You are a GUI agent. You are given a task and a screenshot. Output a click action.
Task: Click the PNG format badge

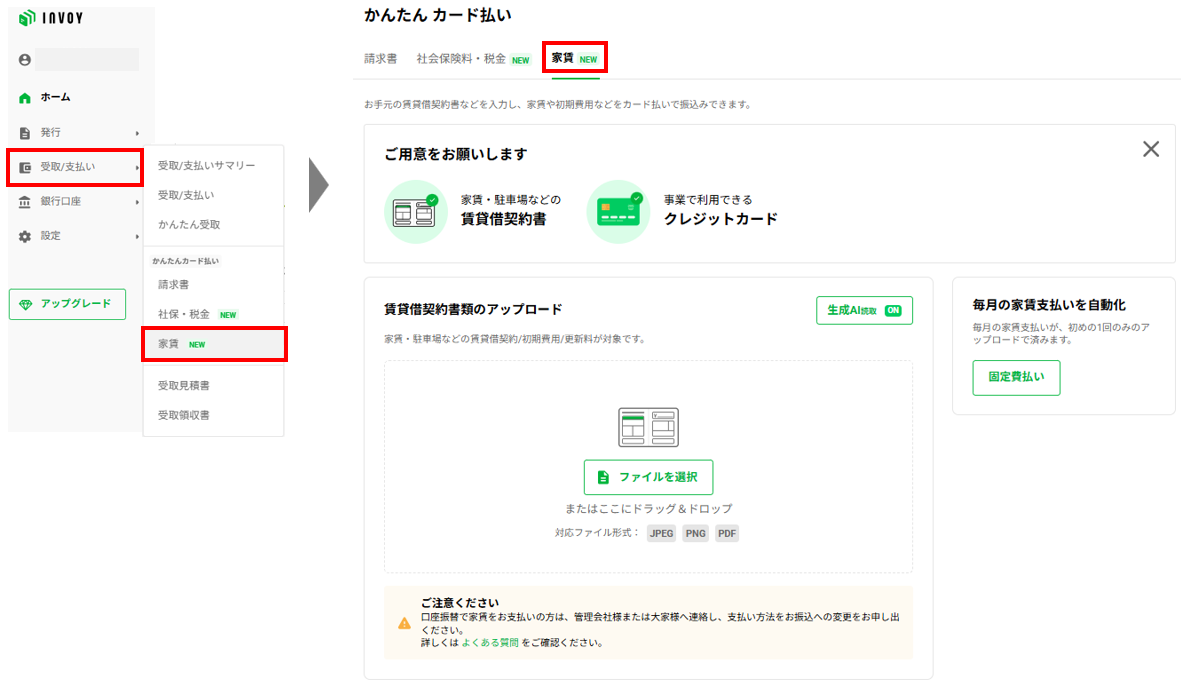click(x=695, y=534)
